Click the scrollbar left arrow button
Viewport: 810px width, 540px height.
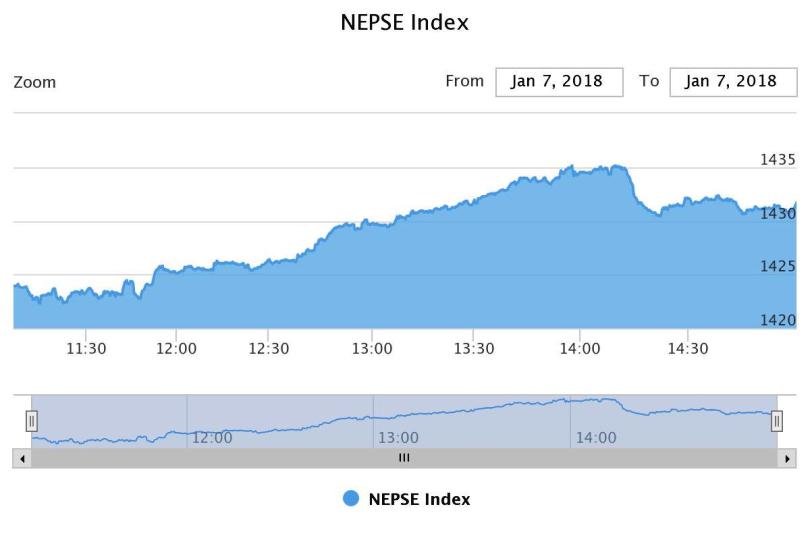(x=21, y=458)
